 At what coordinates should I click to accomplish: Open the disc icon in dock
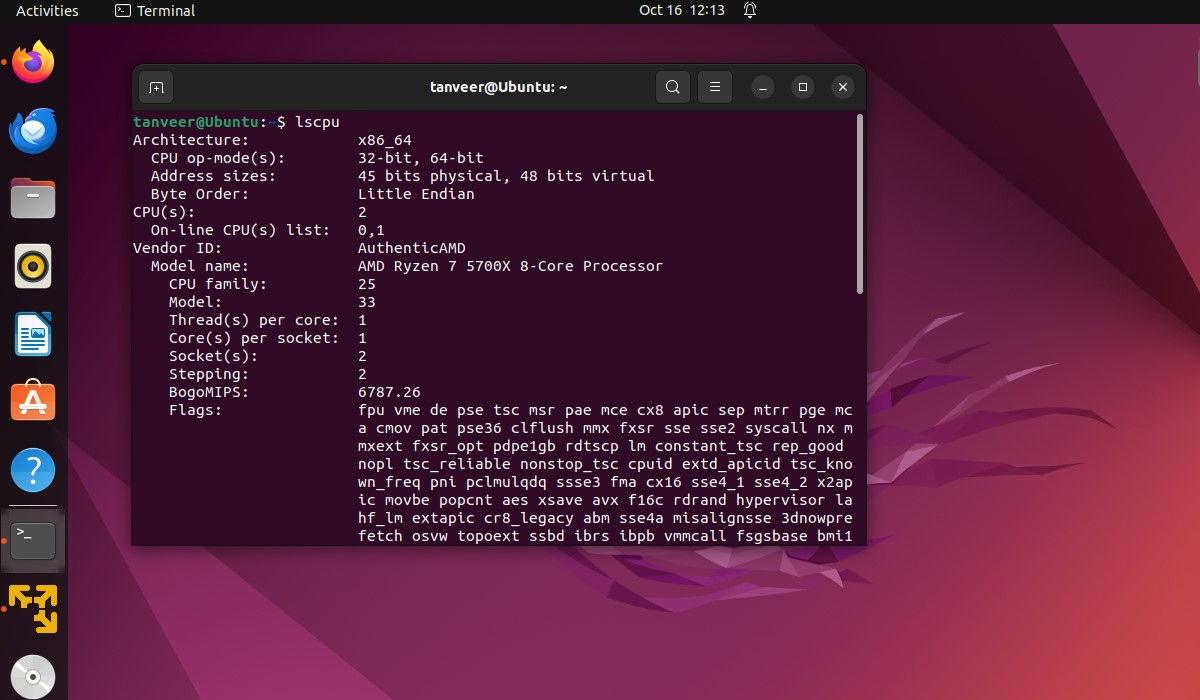(x=33, y=677)
